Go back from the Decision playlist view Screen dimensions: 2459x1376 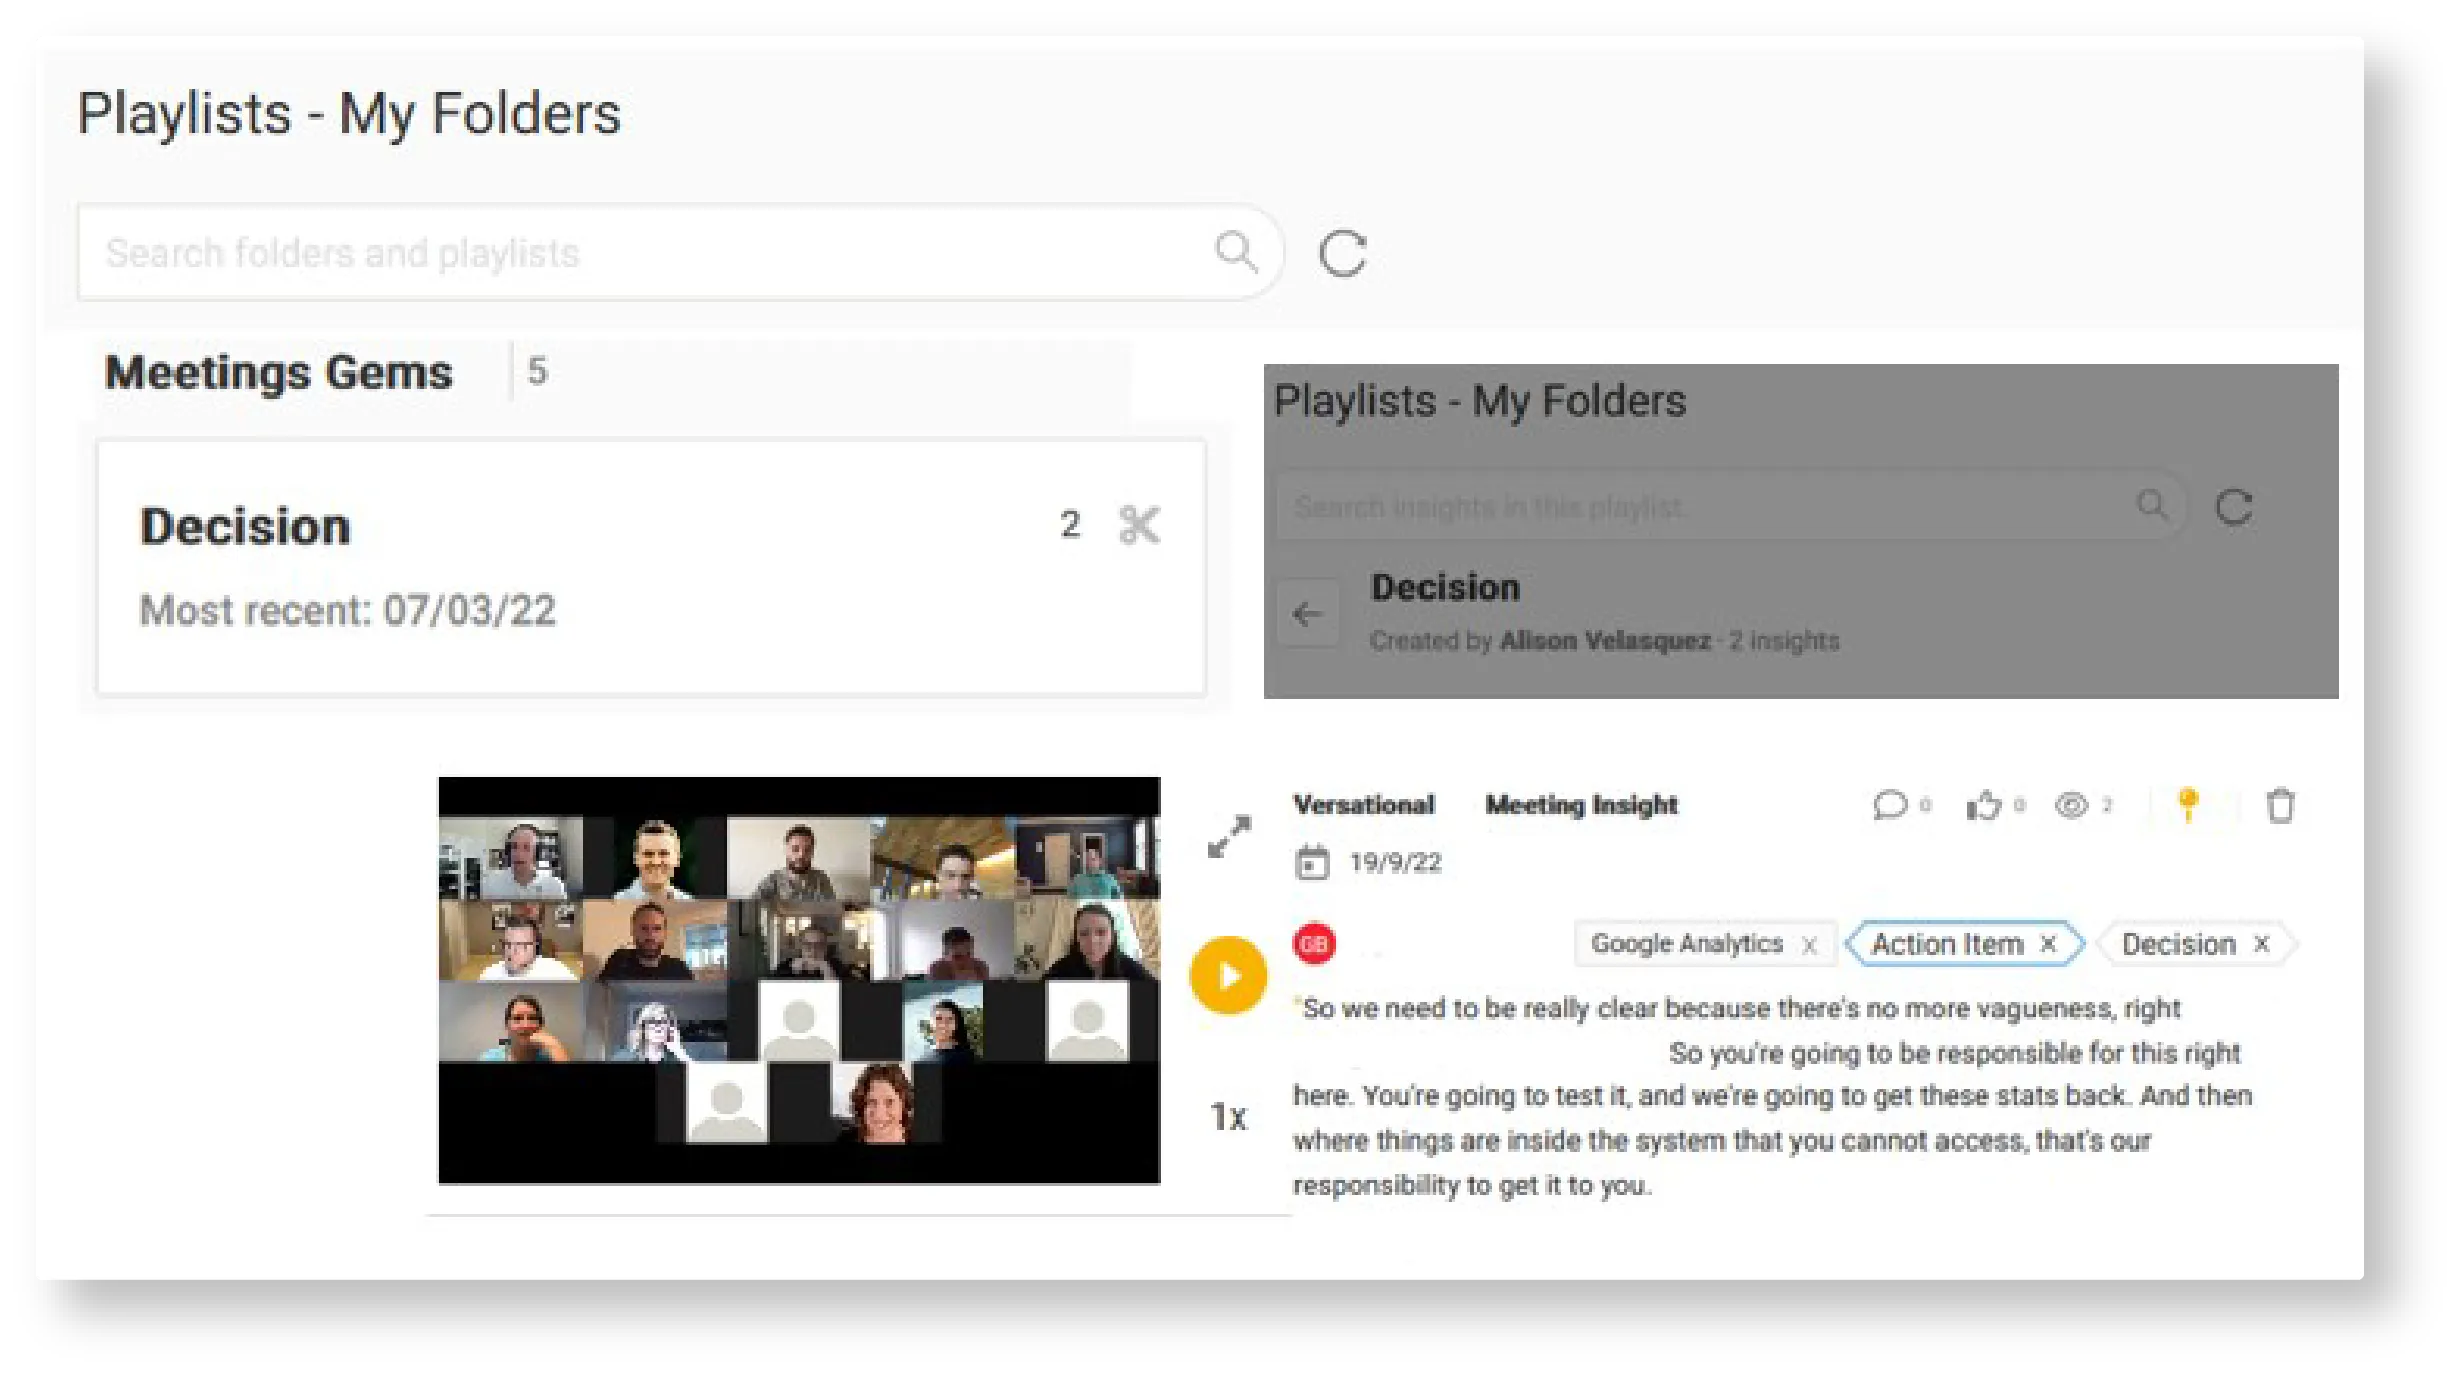pos(1308,612)
